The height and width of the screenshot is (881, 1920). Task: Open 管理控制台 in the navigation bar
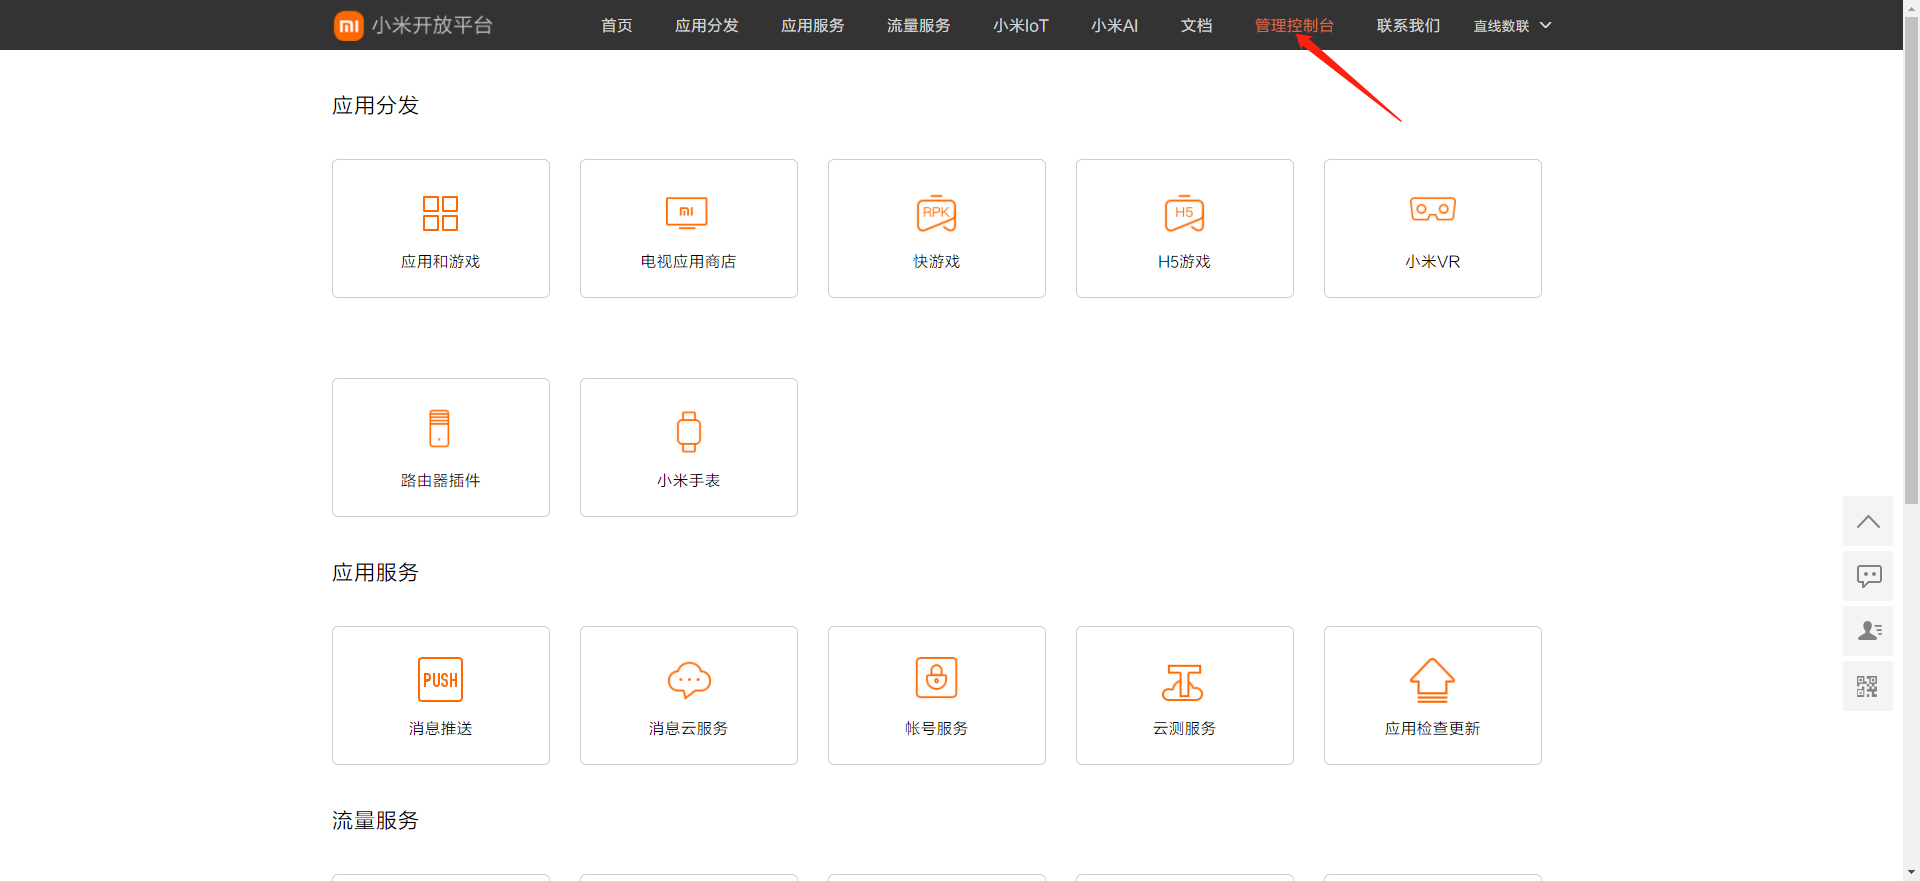(1295, 26)
